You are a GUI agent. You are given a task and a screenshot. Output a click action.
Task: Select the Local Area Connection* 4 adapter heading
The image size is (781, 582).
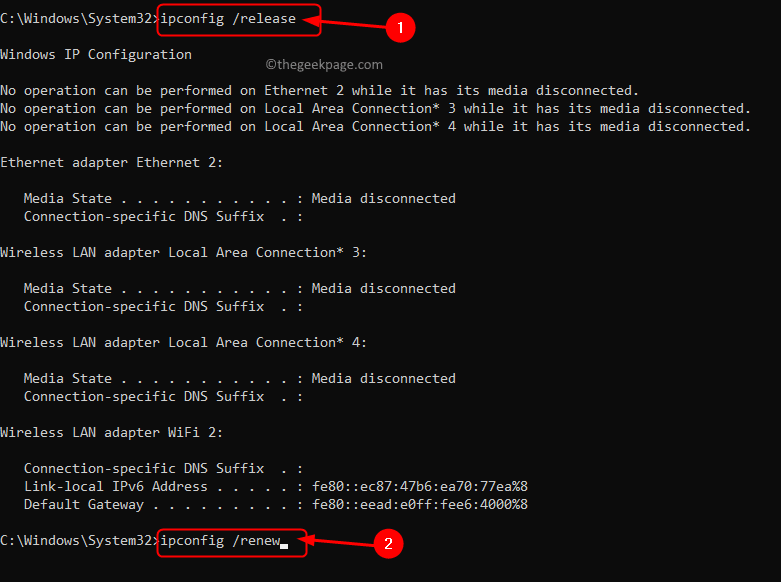point(183,343)
